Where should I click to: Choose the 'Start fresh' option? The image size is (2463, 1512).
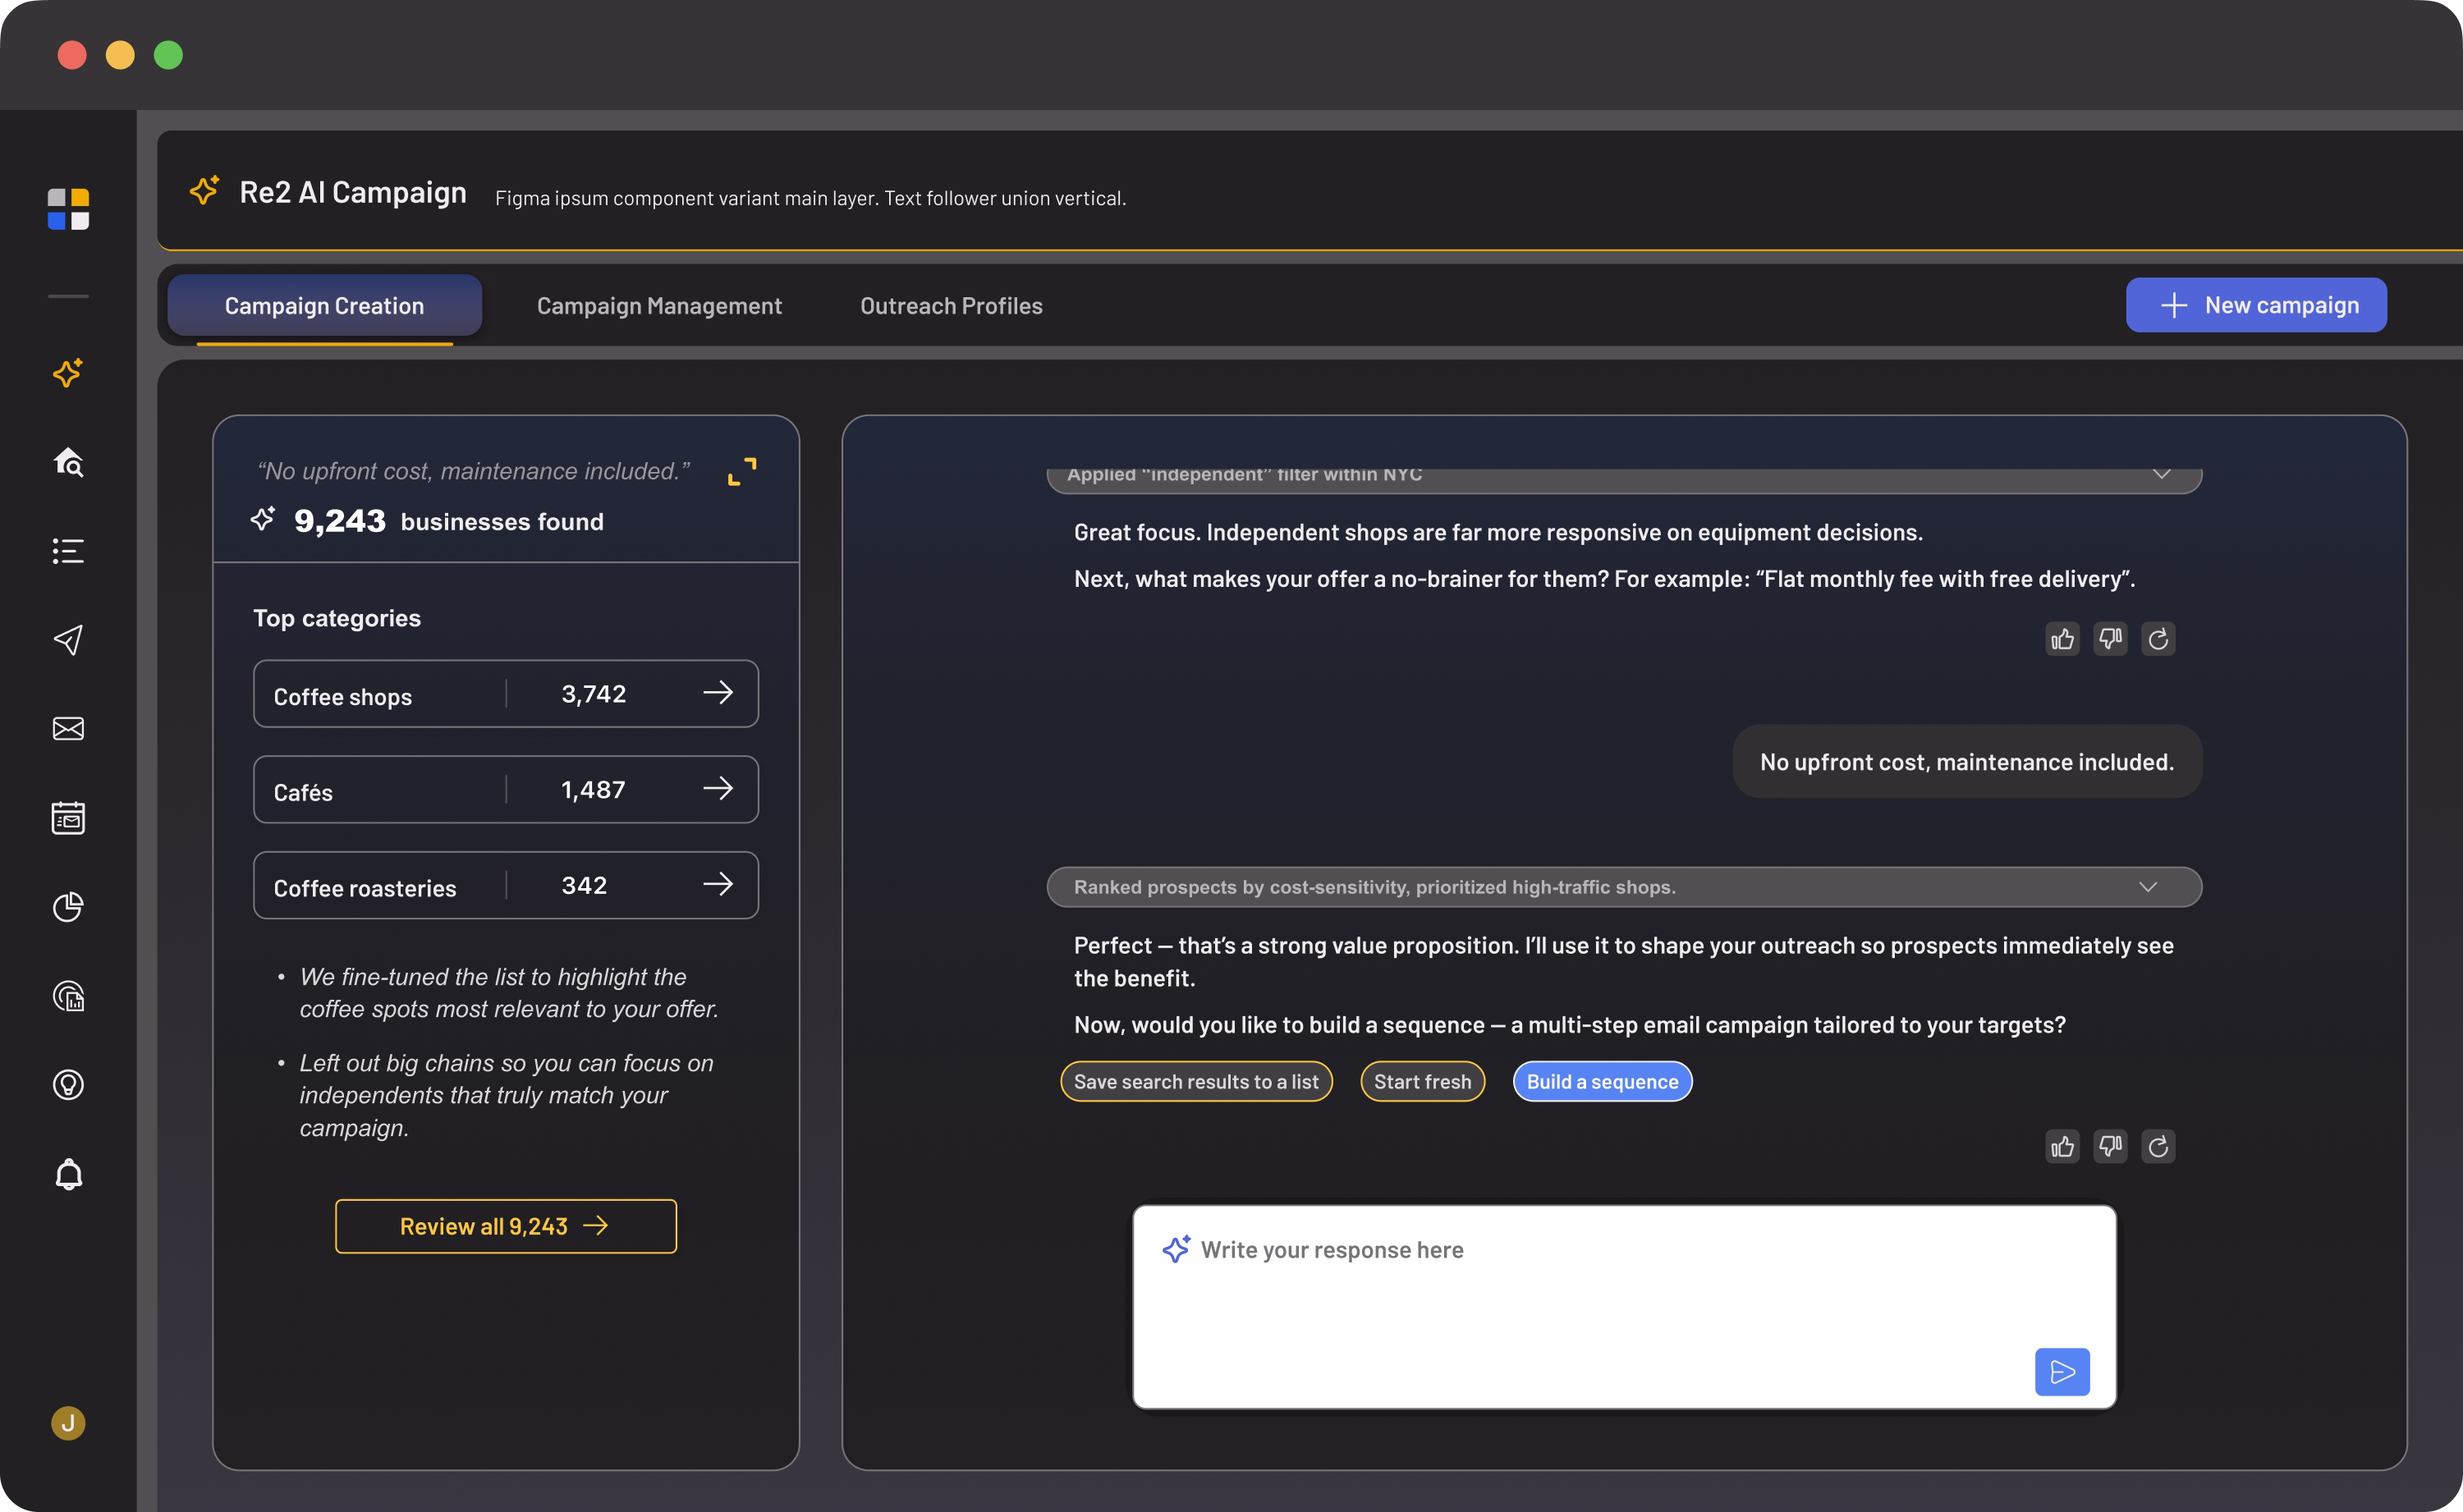pos(1422,1081)
